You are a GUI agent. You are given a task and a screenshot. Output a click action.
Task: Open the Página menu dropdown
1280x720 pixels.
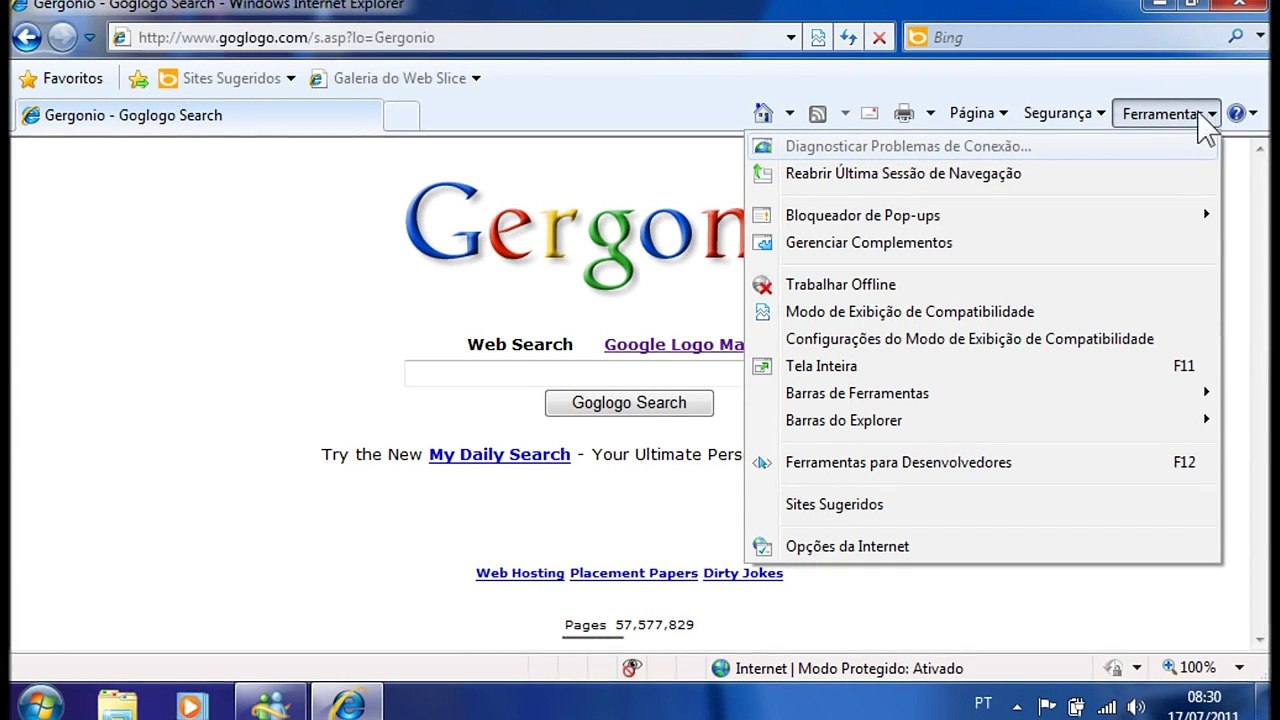979,114
